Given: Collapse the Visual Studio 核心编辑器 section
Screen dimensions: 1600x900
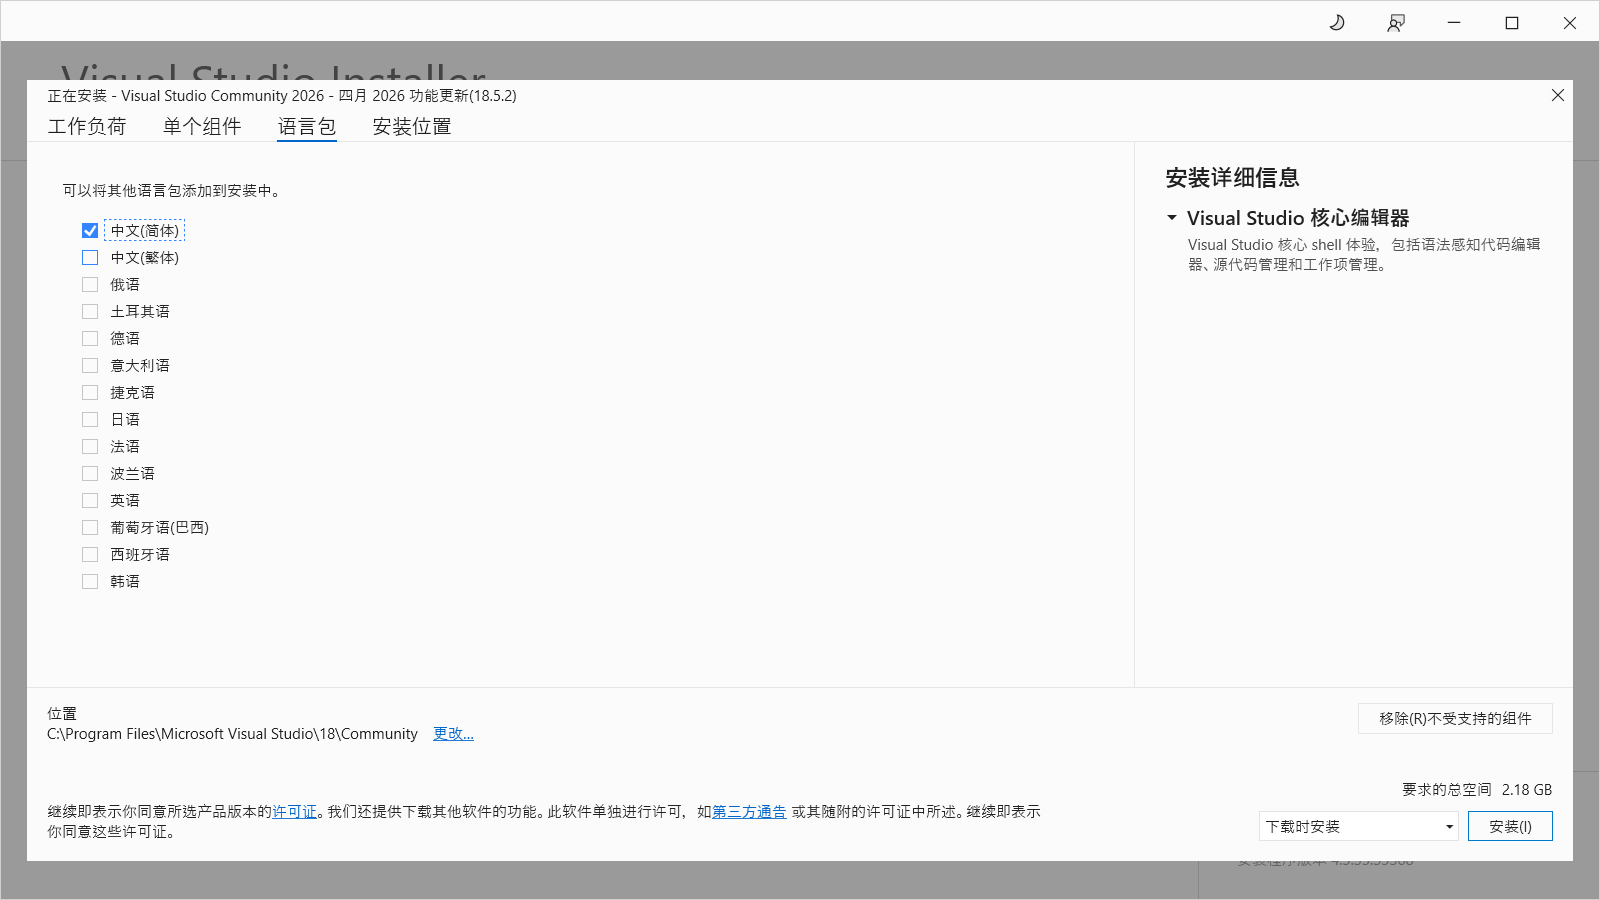Looking at the screenshot, I should 1172,217.
